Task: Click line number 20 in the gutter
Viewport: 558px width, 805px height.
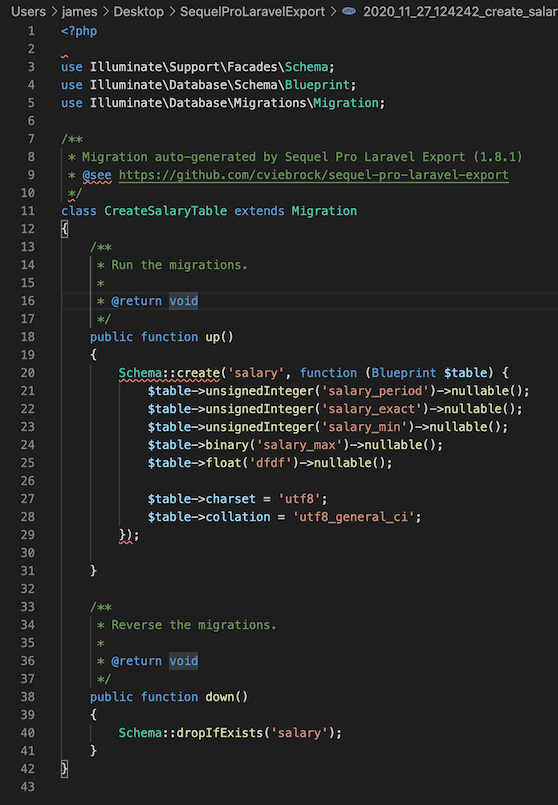Action: (28, 373)
